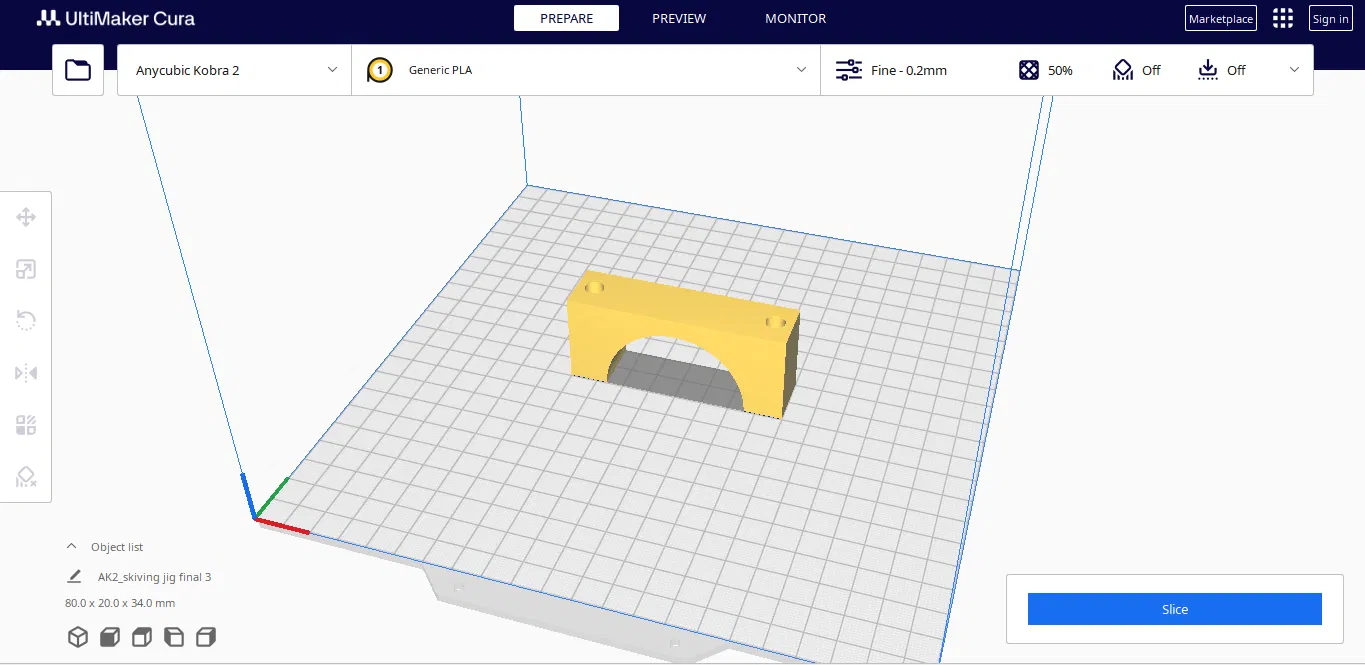Switch to PREVIEW stage
The height and width of the screenshot is (665, 1365).
(x=679, y=18)
